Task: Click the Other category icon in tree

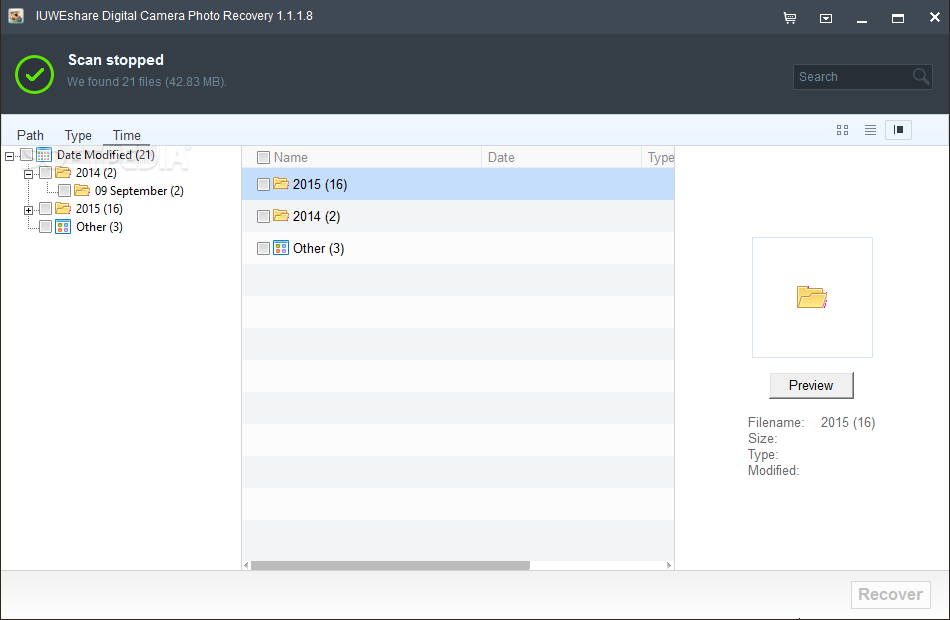Action: tap(63, 227)
